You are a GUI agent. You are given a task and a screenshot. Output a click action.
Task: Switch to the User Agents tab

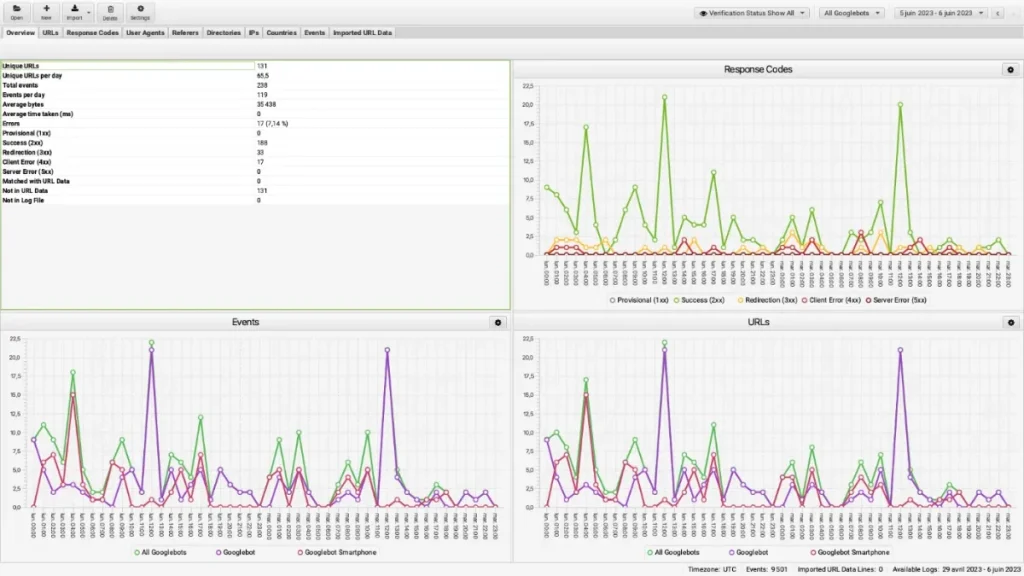tap(145, 33)
